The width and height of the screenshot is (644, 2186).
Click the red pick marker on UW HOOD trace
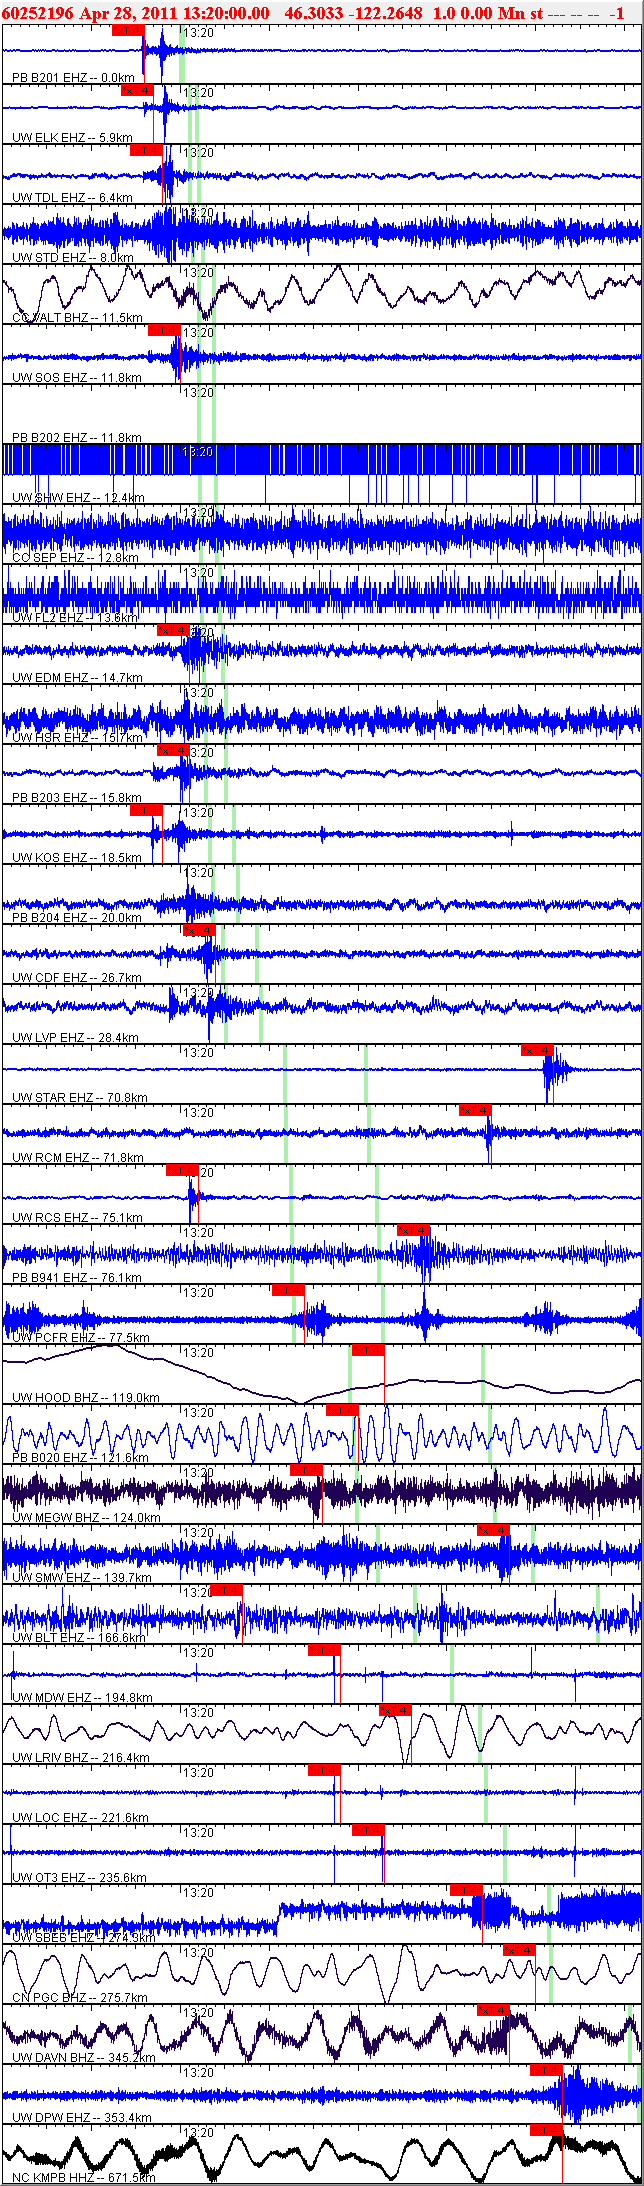coord(368,1350)
